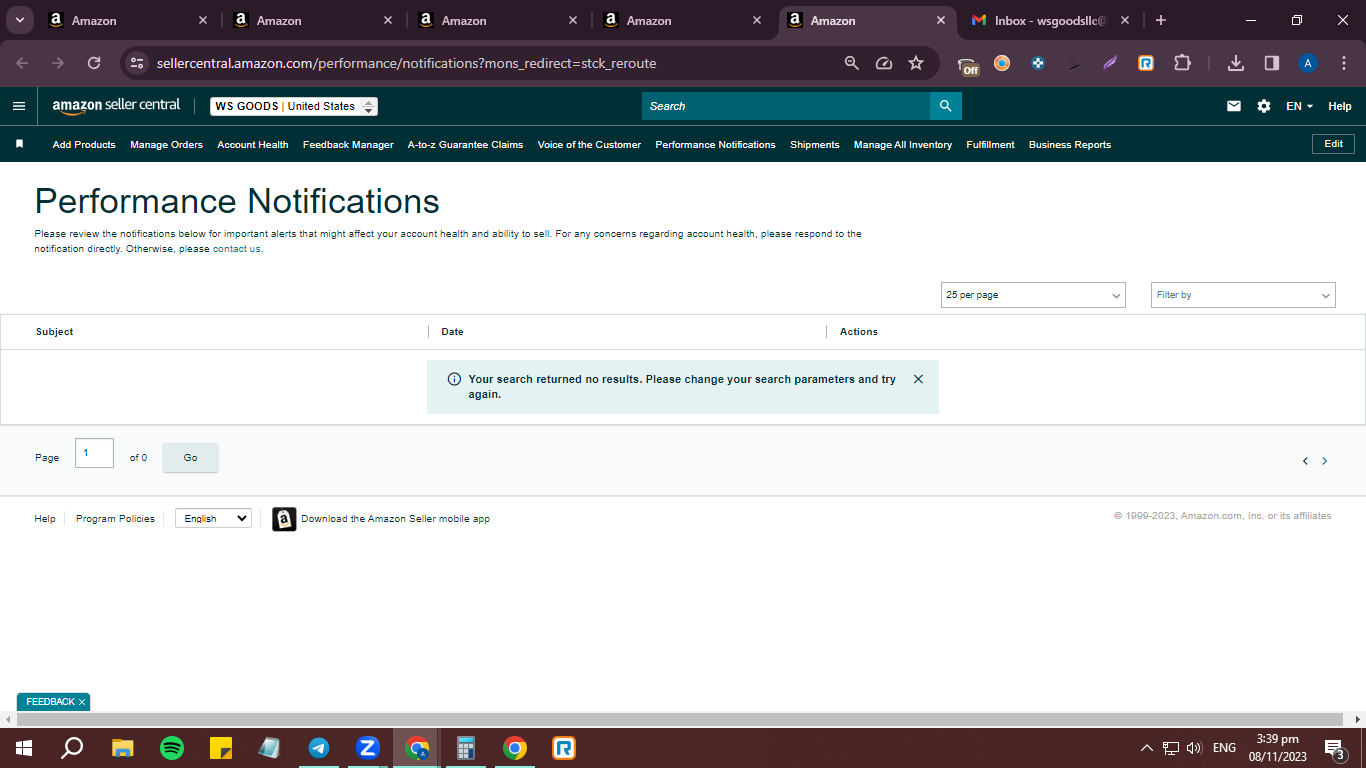The height and width of the screenshot is (768, 1366).
Task: Click the bookmark flag icon
Action: point(19,144)
